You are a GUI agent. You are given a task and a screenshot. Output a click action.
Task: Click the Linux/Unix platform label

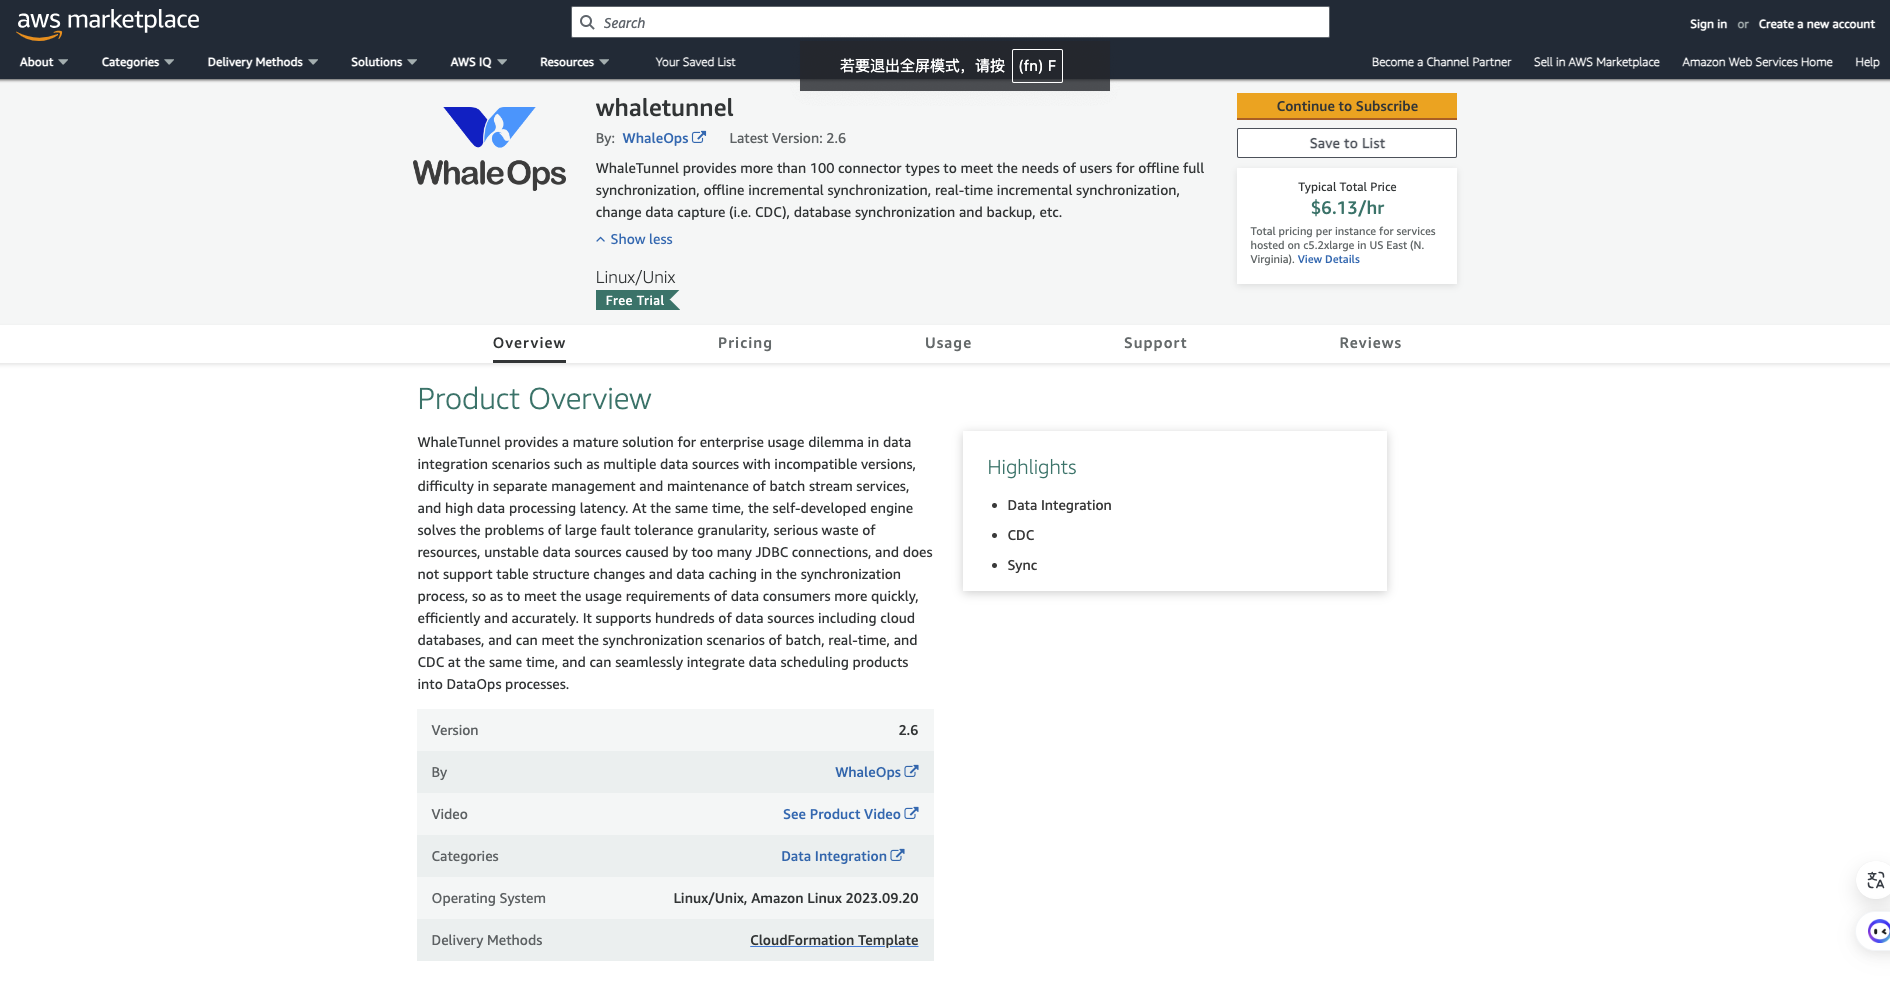[635, 277]
